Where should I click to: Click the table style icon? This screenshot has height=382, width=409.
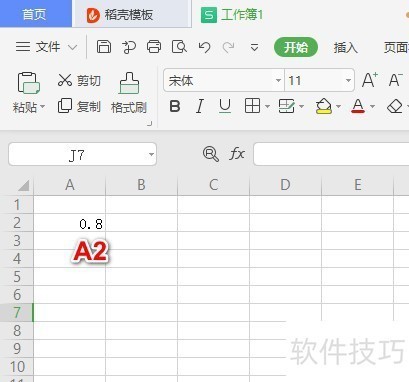(287, 106)
